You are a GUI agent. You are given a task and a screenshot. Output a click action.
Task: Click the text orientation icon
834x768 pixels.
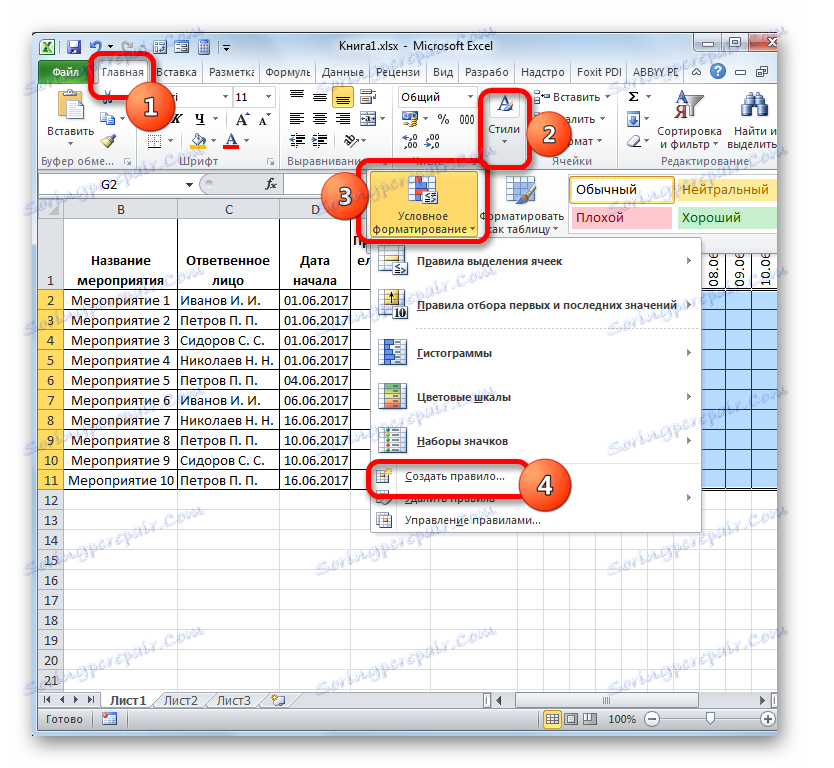click(351, 140)
